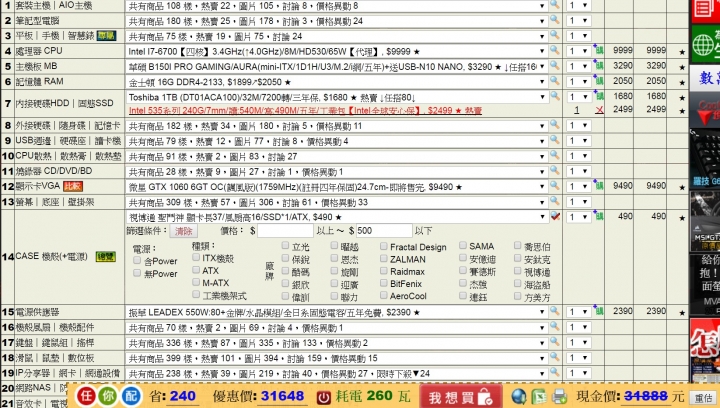Check the 海盜船 brand checkbox
This screenshot has width=720, height=408.
click(518, 283)
